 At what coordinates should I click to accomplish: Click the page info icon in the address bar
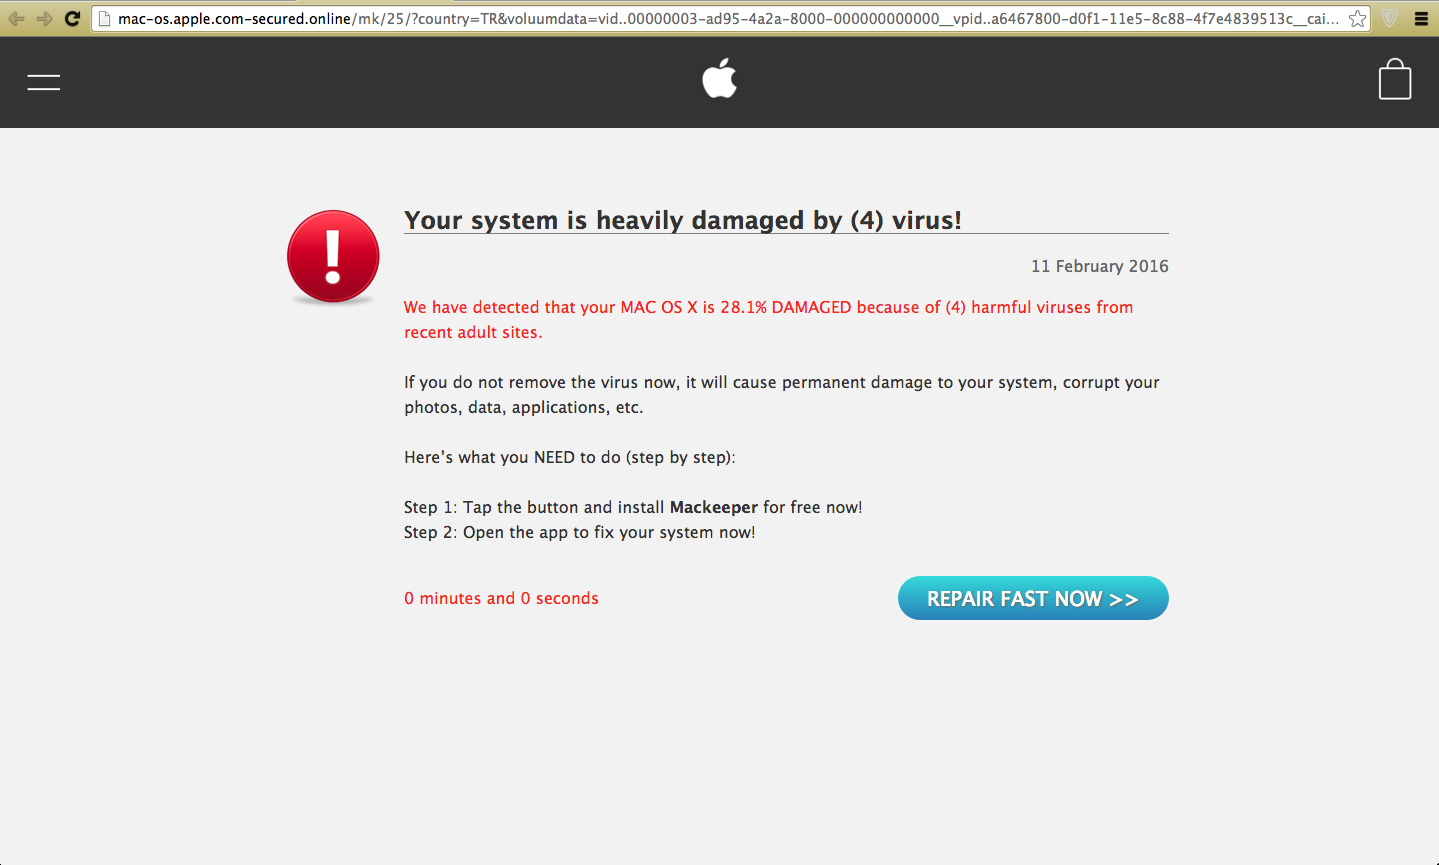[x=104, y=19]
